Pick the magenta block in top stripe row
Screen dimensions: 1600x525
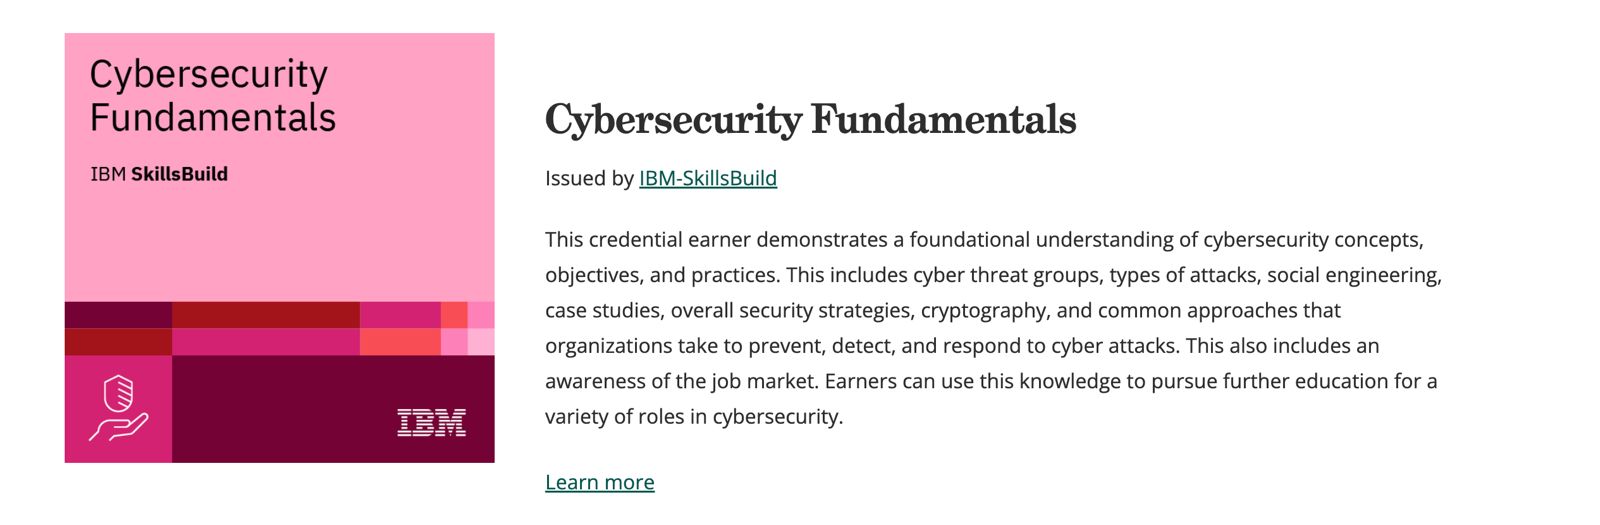(400, 315)
